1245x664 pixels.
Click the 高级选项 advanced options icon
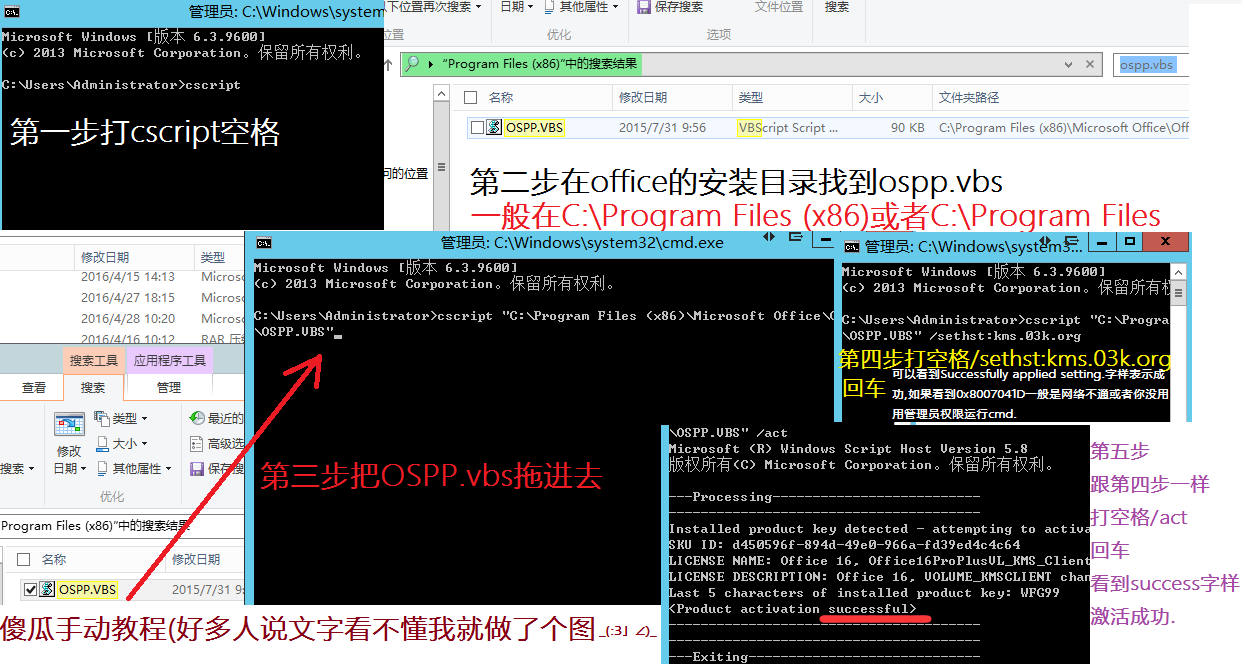coord(198,443)
